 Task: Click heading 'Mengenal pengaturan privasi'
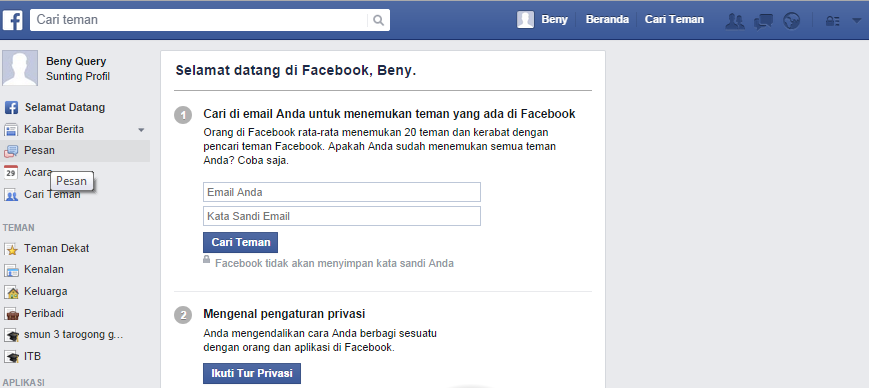(x=284, y=314)
